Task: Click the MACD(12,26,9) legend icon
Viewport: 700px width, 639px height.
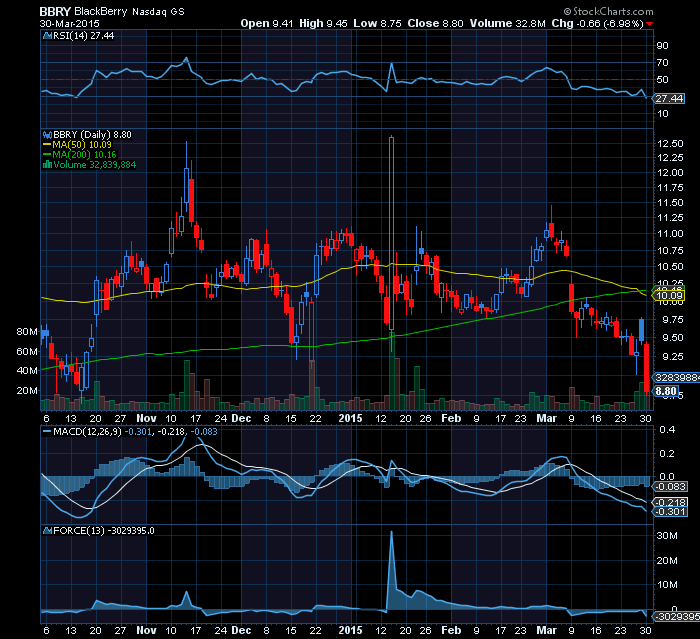Action: (x=45, y=431)
